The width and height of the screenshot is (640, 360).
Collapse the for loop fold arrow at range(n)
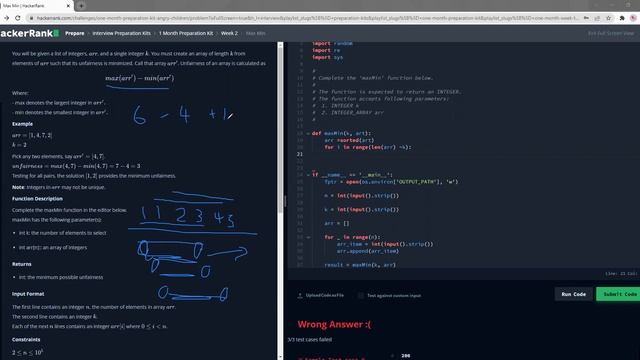pos(308,237)
